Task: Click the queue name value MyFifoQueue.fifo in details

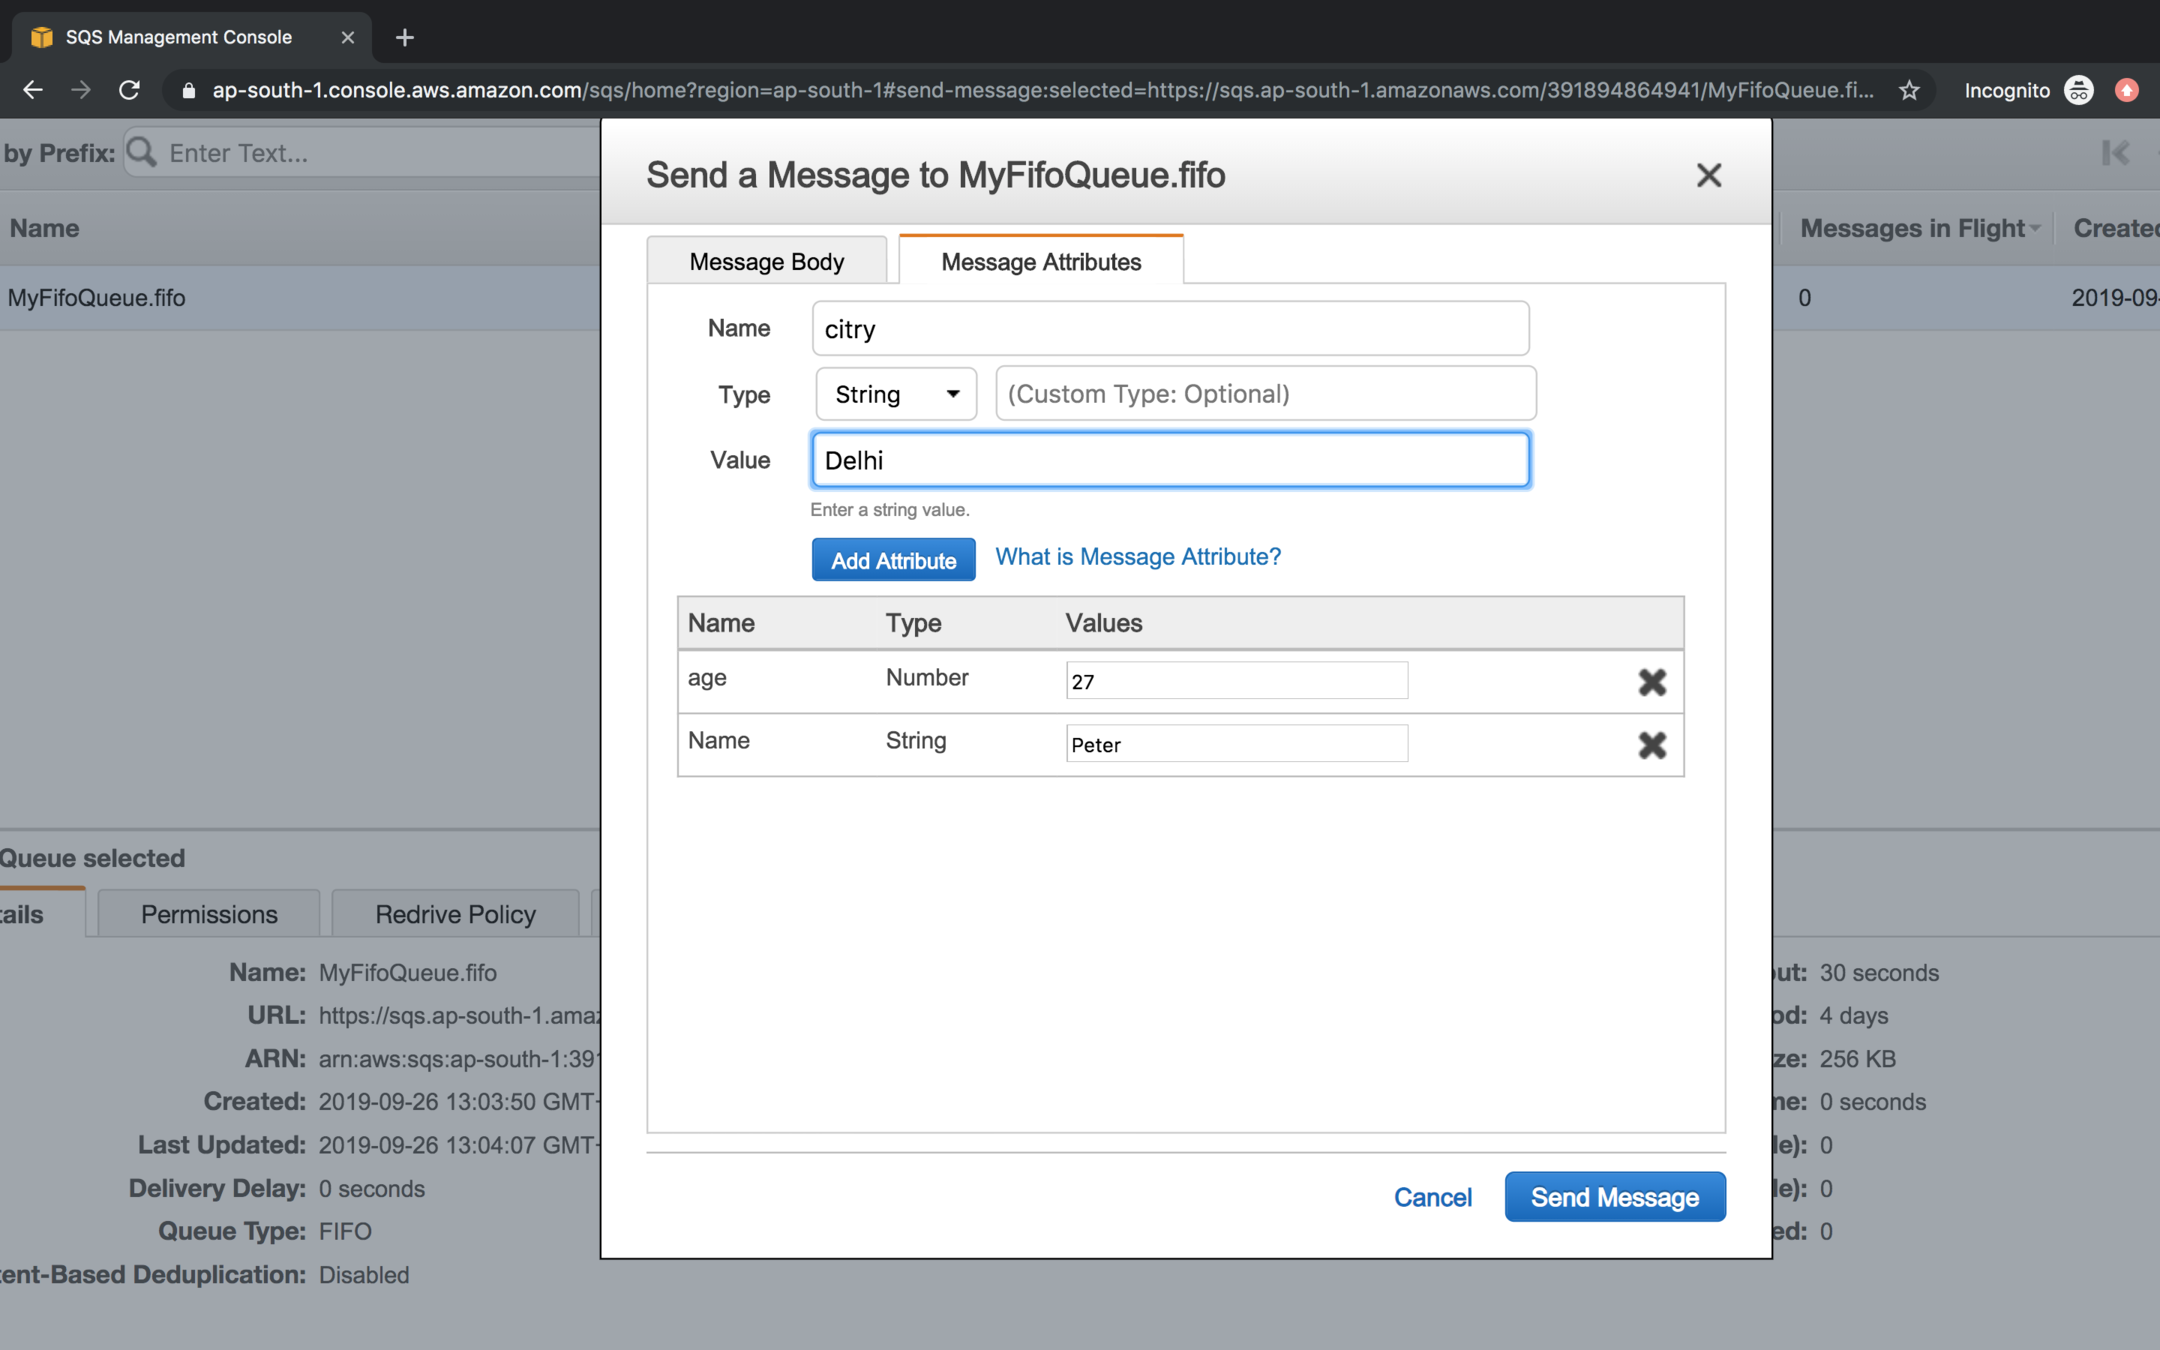Action: (x=408, y=972)
